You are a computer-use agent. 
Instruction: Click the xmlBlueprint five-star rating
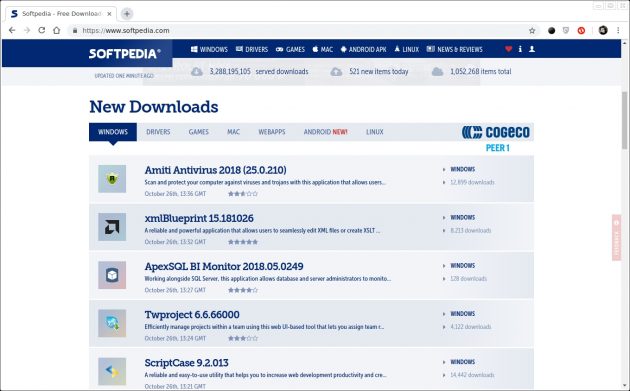pos(243,242)
